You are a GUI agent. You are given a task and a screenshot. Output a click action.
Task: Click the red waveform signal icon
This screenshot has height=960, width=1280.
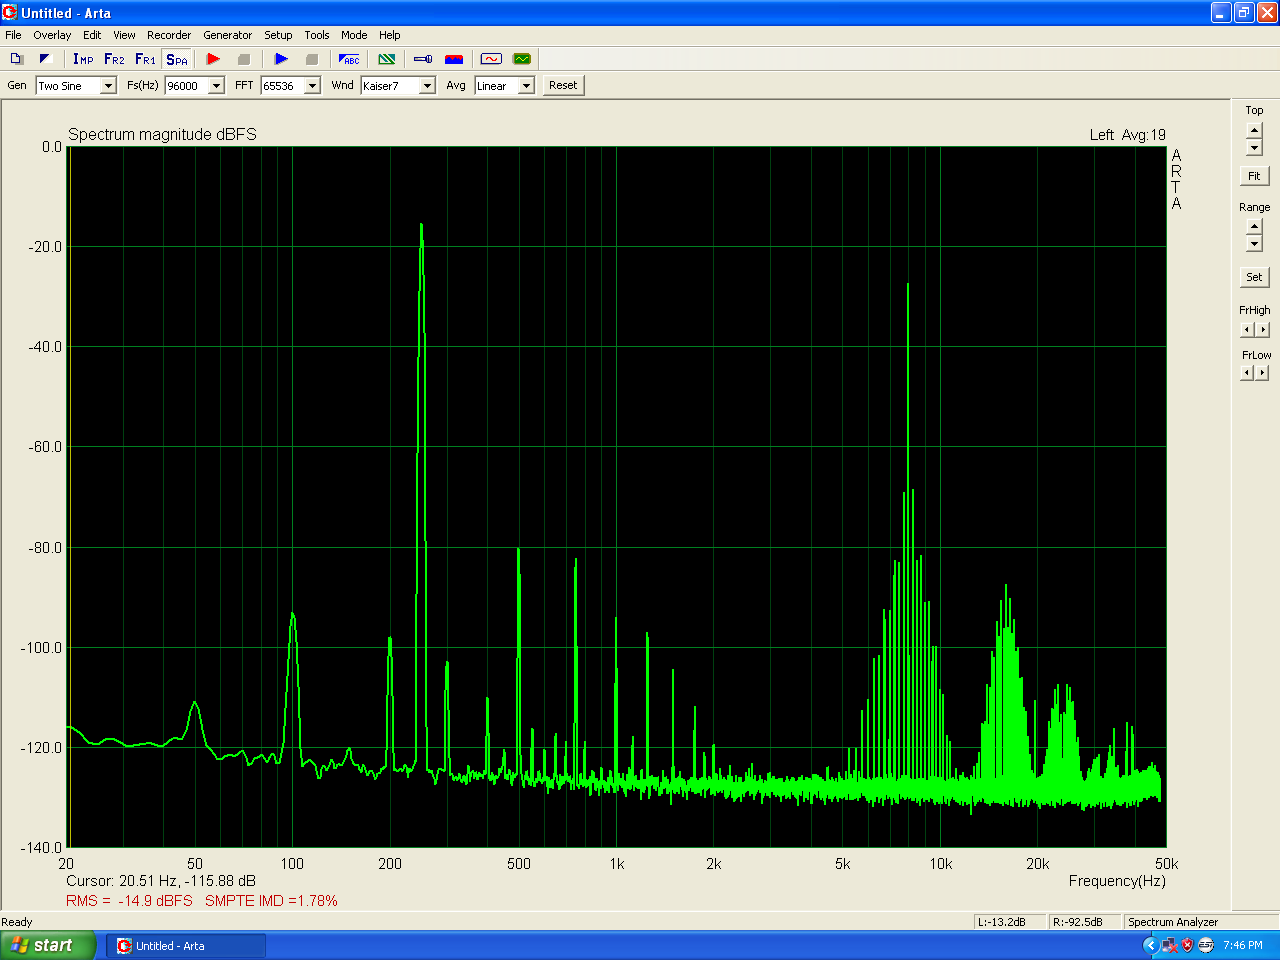(x=491, y=59)
